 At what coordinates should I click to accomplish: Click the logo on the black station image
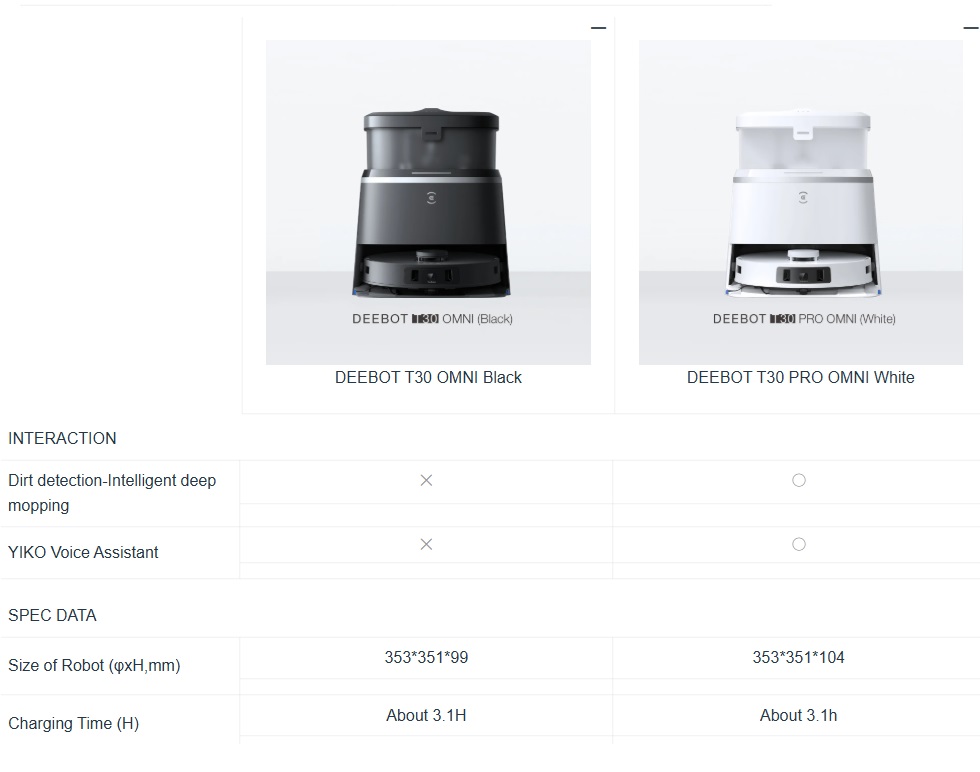point(431,198)
